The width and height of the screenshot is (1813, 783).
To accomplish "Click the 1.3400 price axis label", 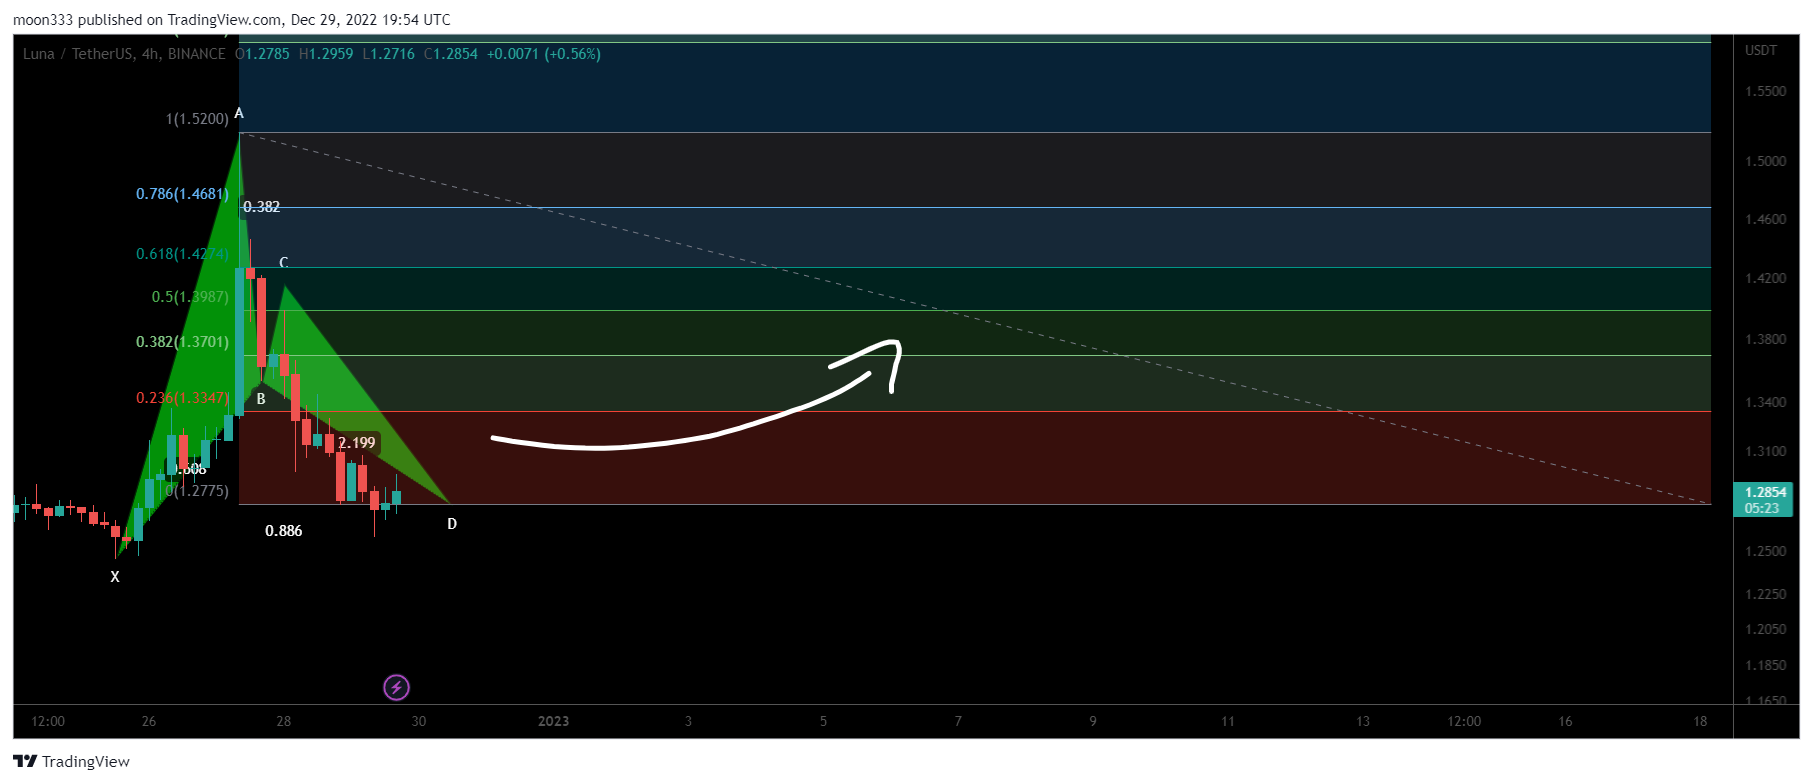I will pos(1765,402).
